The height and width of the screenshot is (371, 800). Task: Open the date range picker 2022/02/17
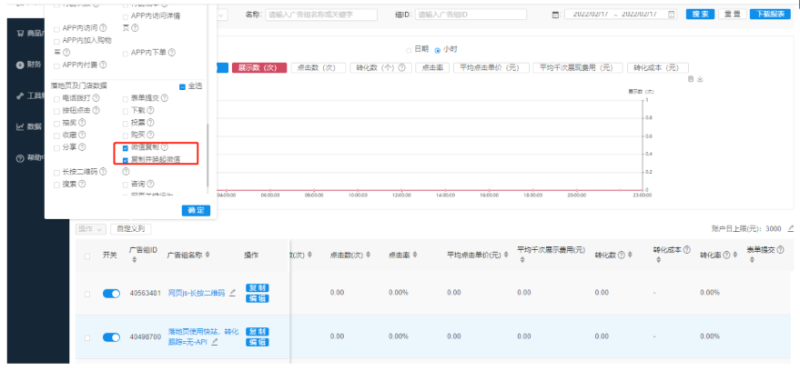click(x=620, y=14)
